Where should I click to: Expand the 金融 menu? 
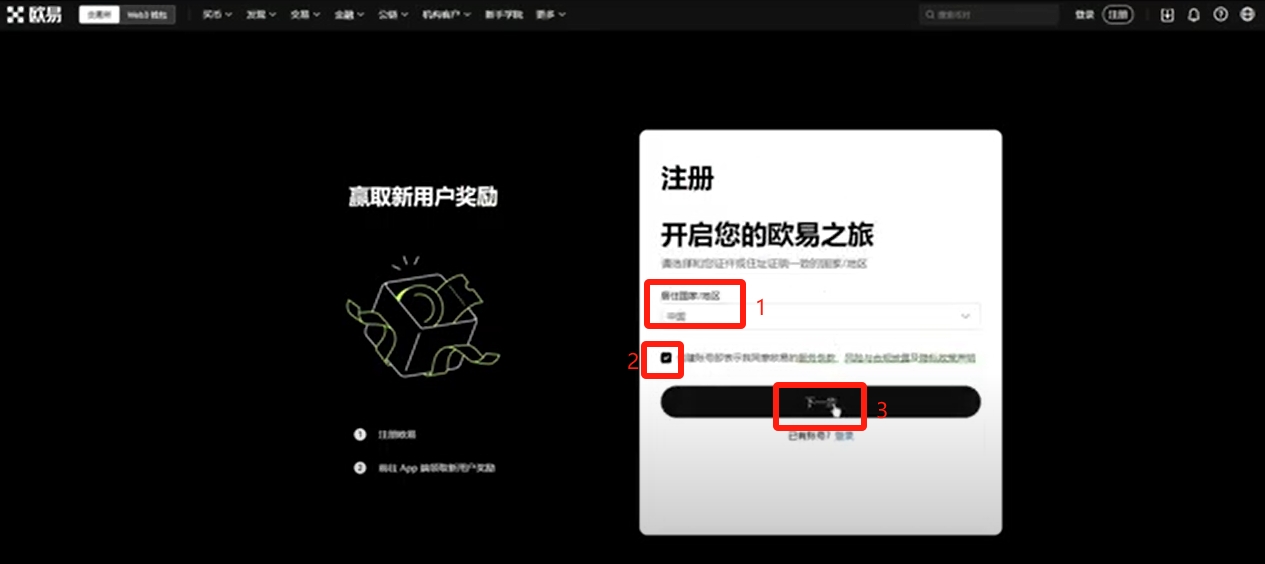(x=349, y=15)
